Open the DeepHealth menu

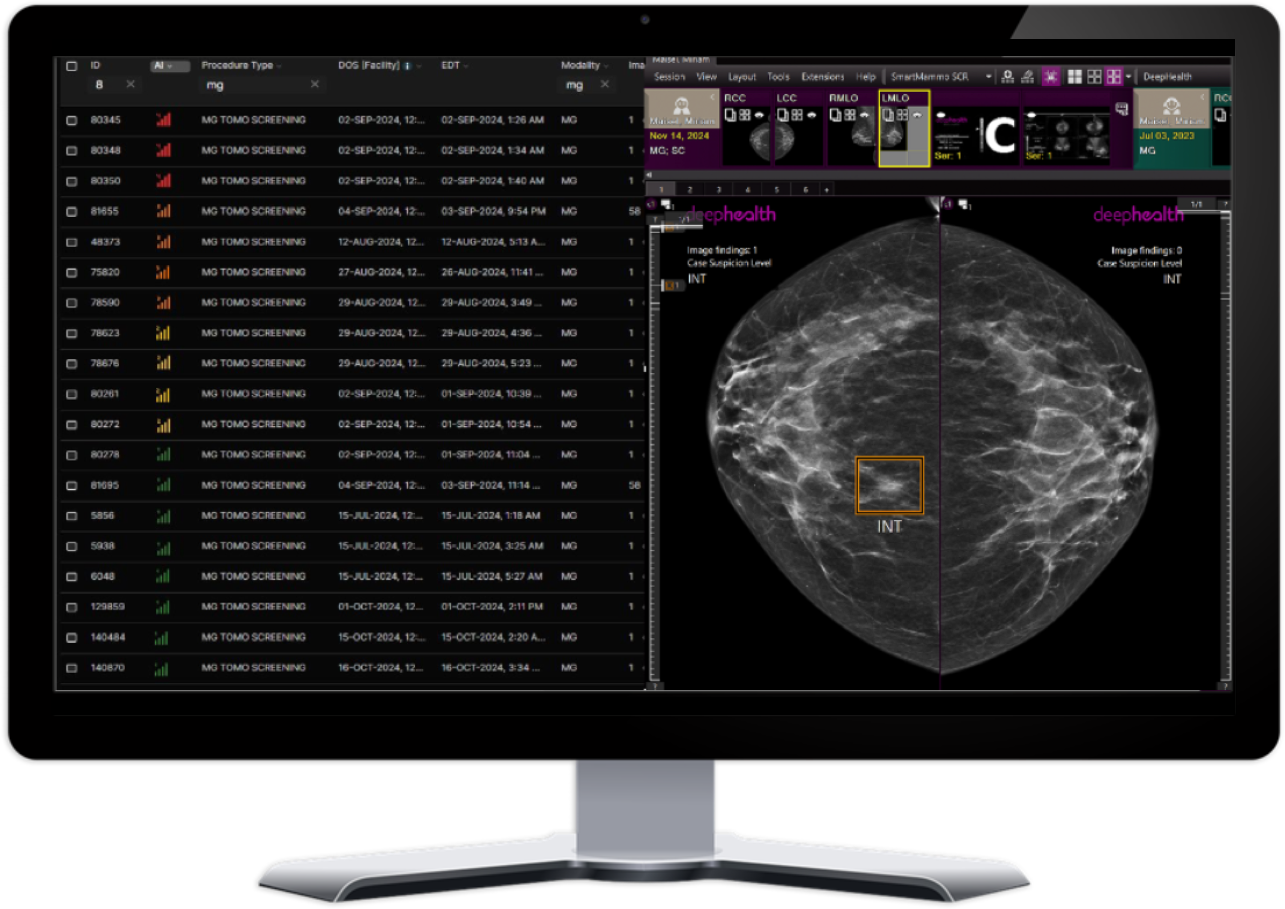point(1191,76)
